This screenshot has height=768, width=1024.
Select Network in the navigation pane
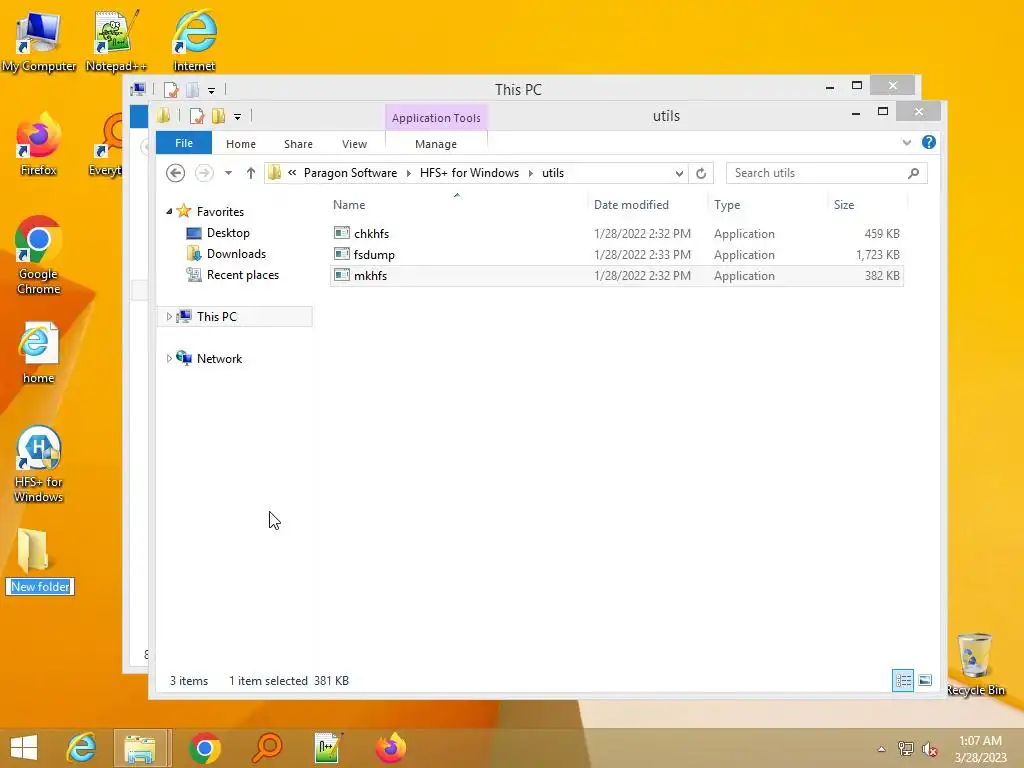219,359
